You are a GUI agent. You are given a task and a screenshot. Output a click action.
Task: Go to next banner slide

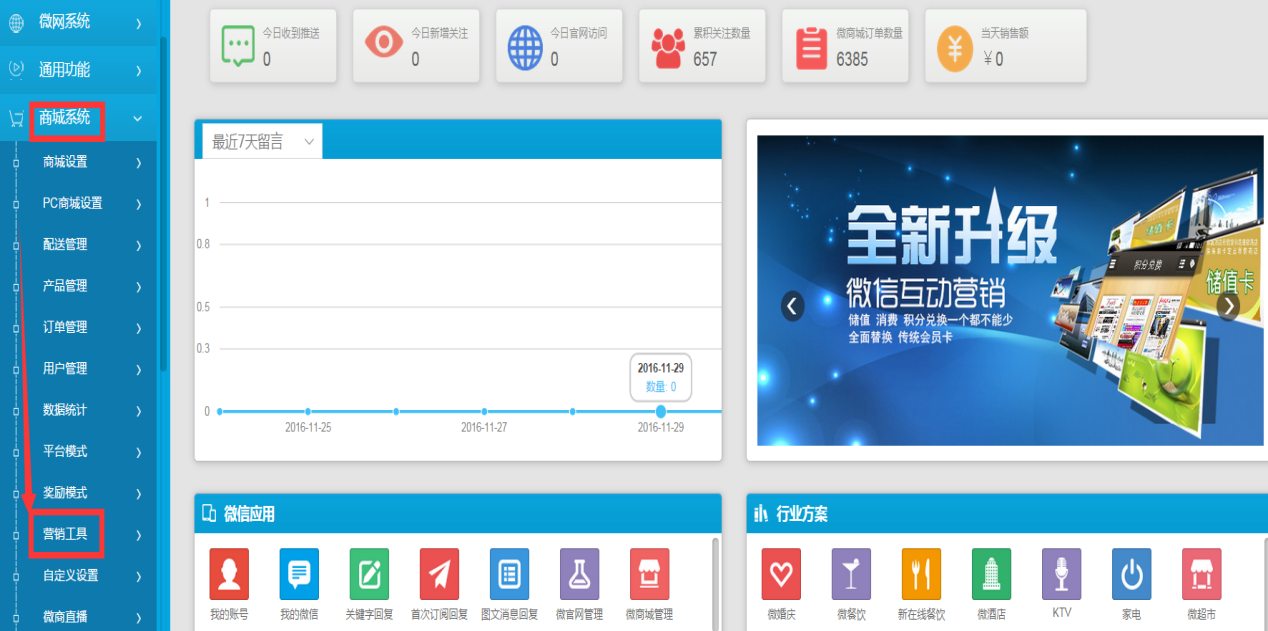click(x=1227, y=306)
